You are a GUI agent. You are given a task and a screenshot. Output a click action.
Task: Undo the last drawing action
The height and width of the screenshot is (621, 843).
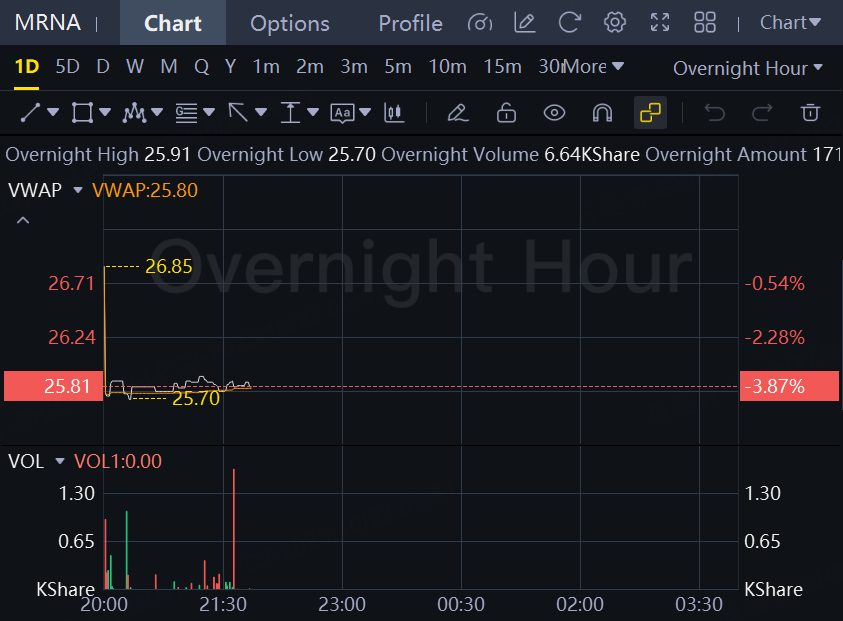(715, 113)
